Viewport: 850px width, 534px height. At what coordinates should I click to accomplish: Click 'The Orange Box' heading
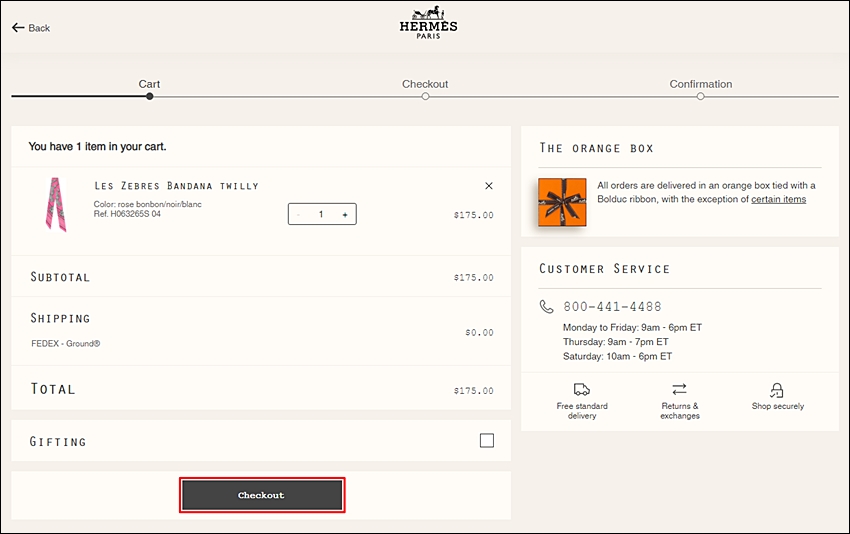(596, 148)
